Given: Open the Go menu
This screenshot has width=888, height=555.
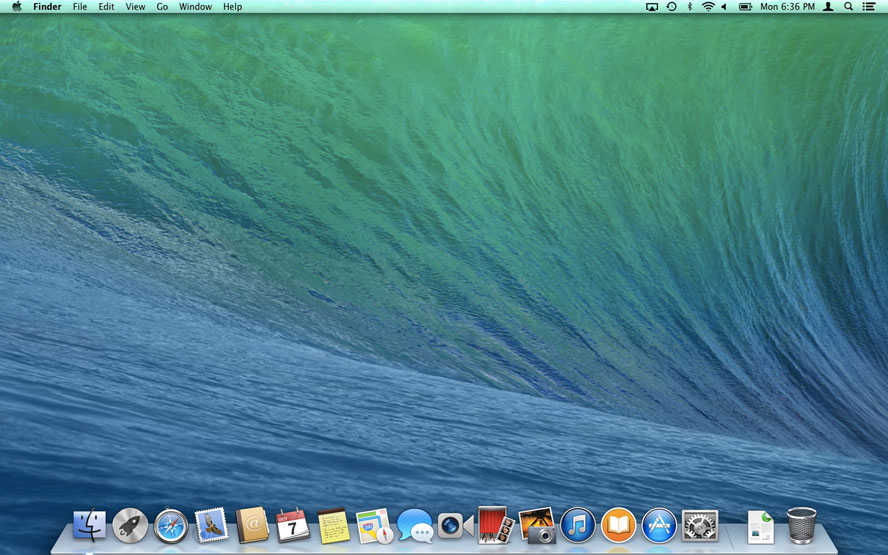Looking at the screenshot, I should pyautogui.click(x=162, y=7).
